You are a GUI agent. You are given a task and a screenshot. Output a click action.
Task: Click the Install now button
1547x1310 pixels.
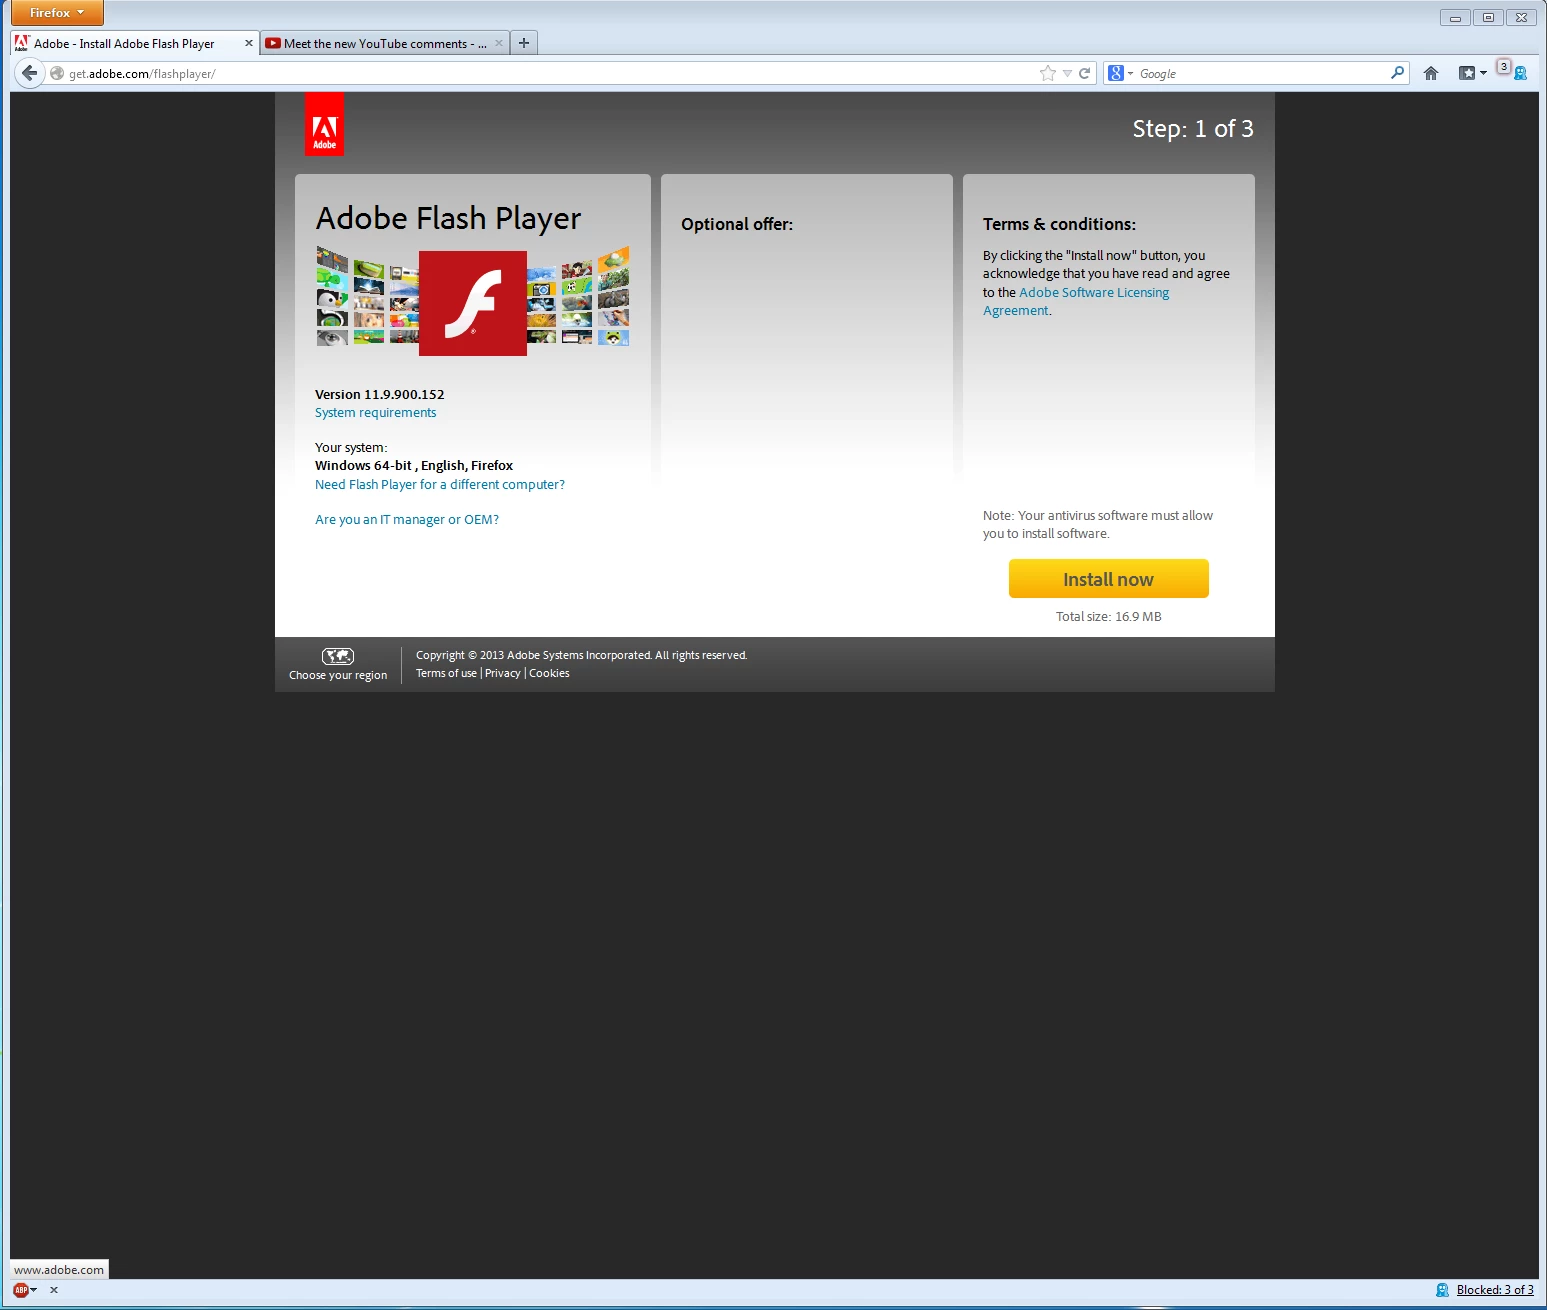point(1108,579)
